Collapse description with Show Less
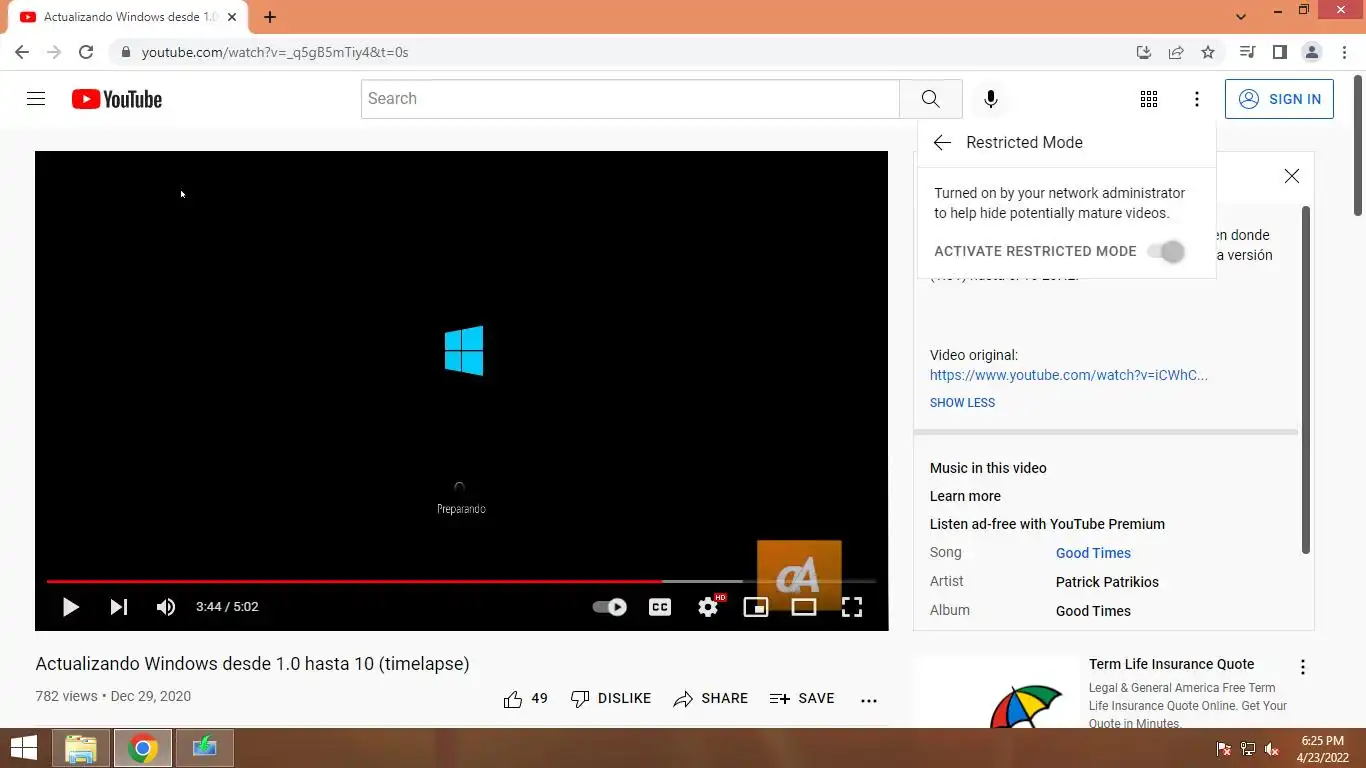This screenshot has width=1366, height=768. point(962,403)
